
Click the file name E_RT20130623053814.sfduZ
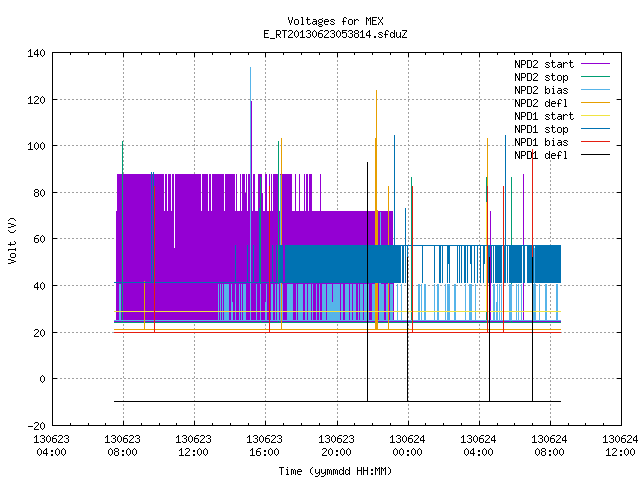tap(335, 34)
